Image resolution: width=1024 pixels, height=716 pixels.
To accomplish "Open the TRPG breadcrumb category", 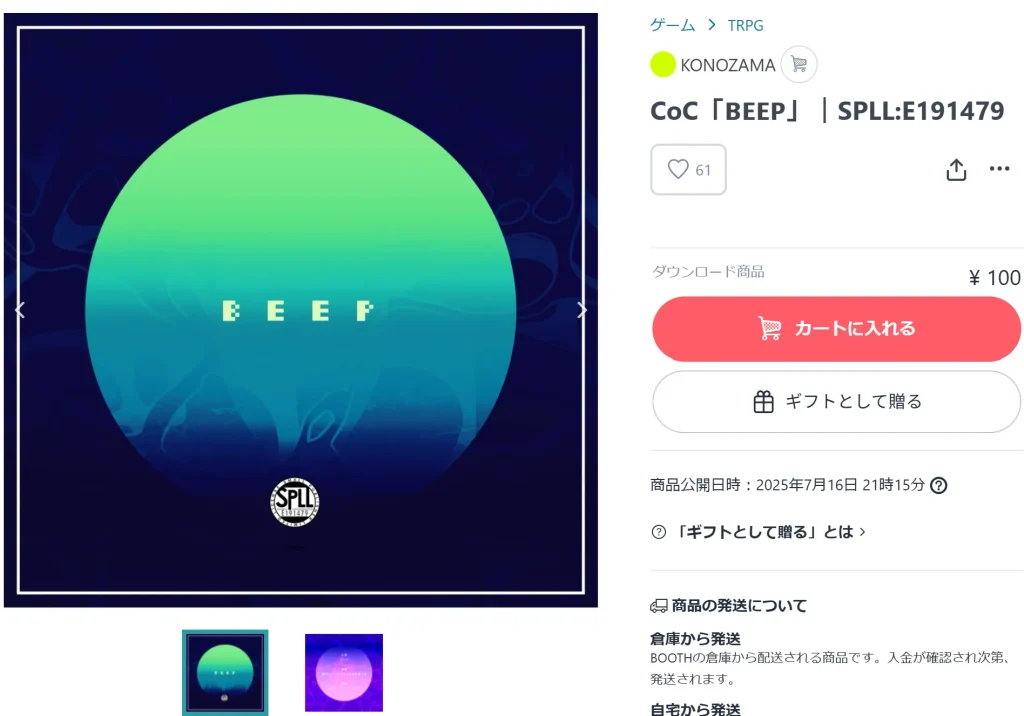I will (745, 25).
